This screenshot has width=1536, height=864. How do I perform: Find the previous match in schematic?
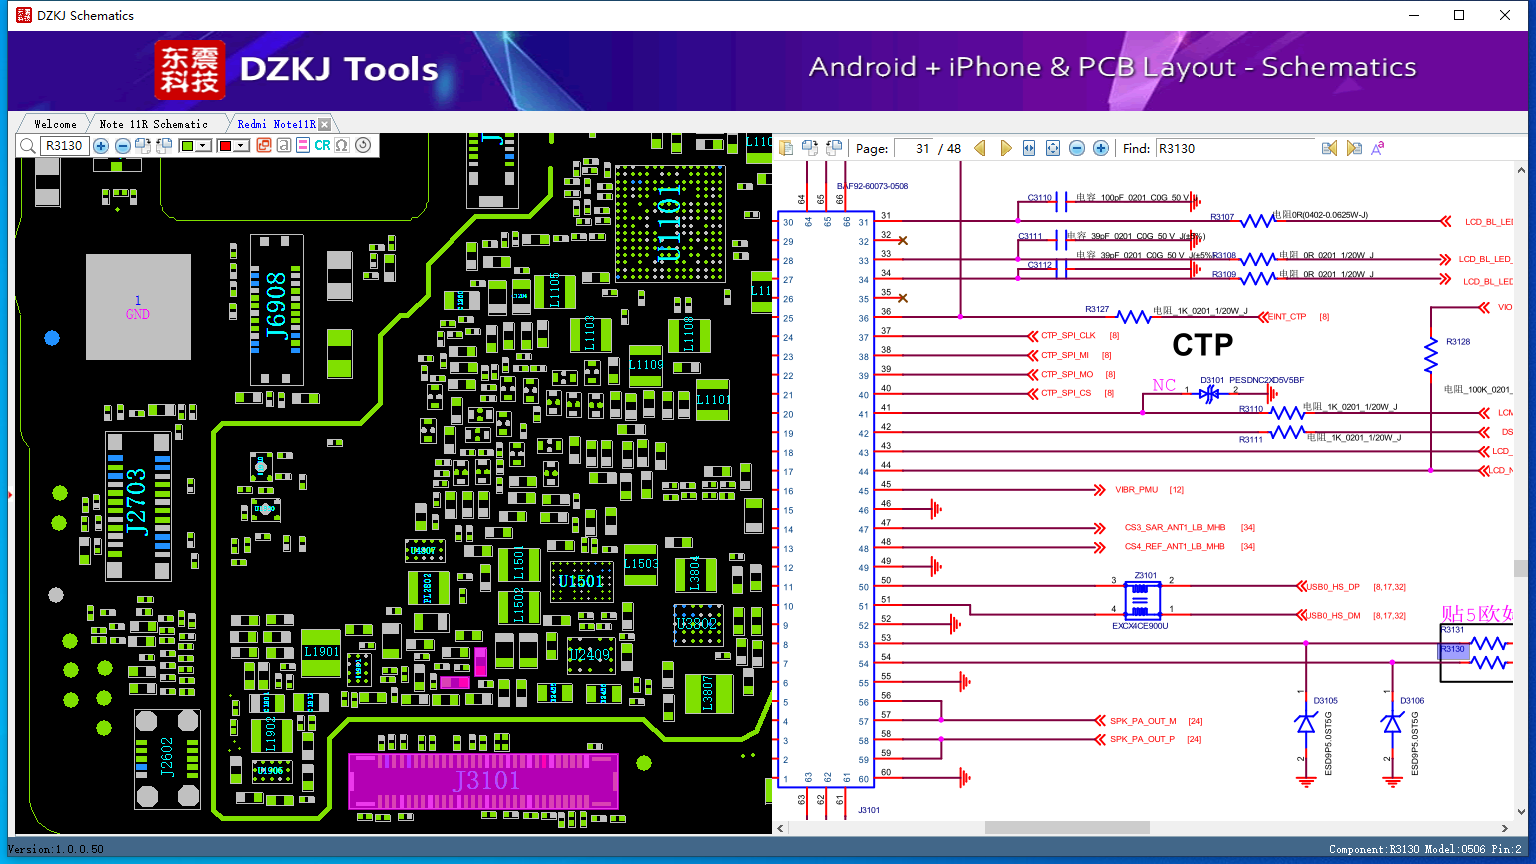click(x=1329, y=148)
